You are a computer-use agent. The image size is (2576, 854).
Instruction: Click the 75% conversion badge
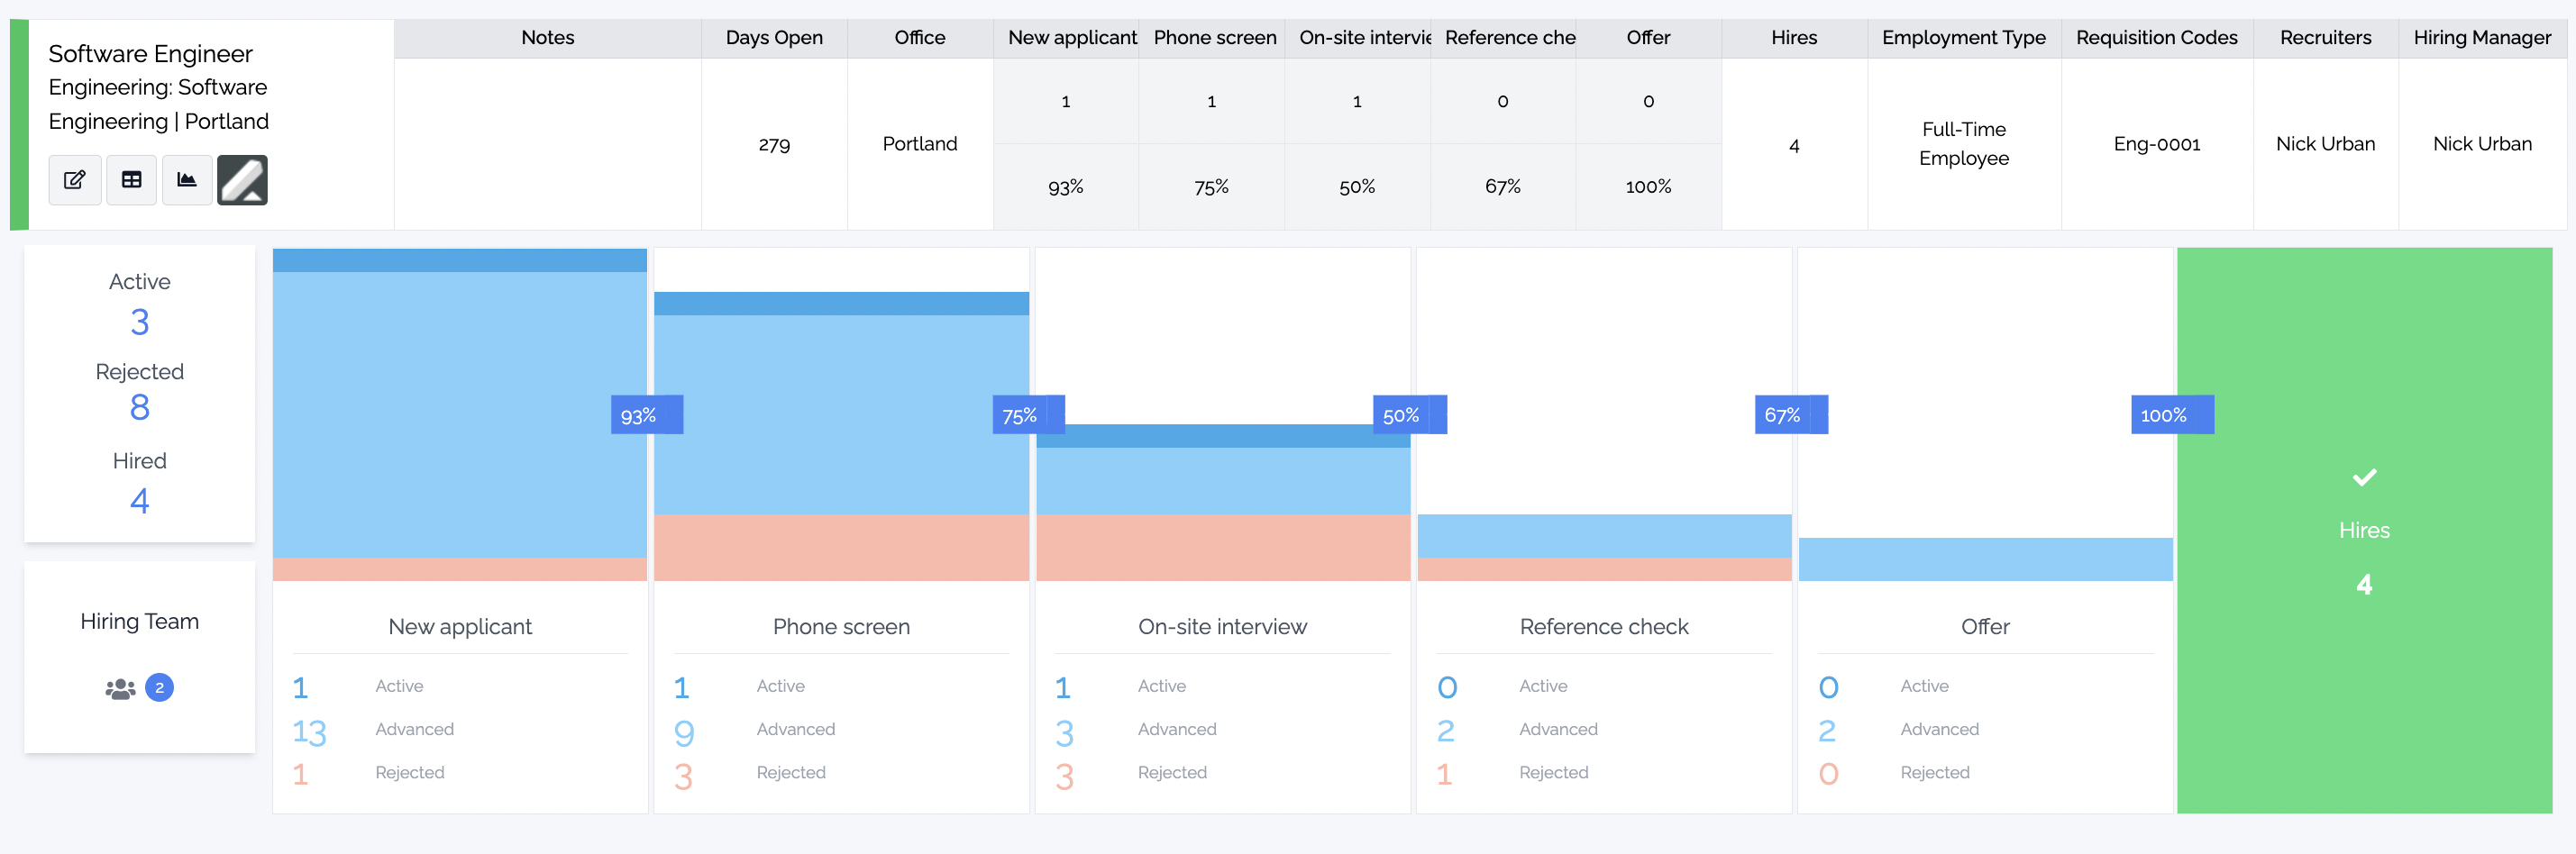[1019, 415]
